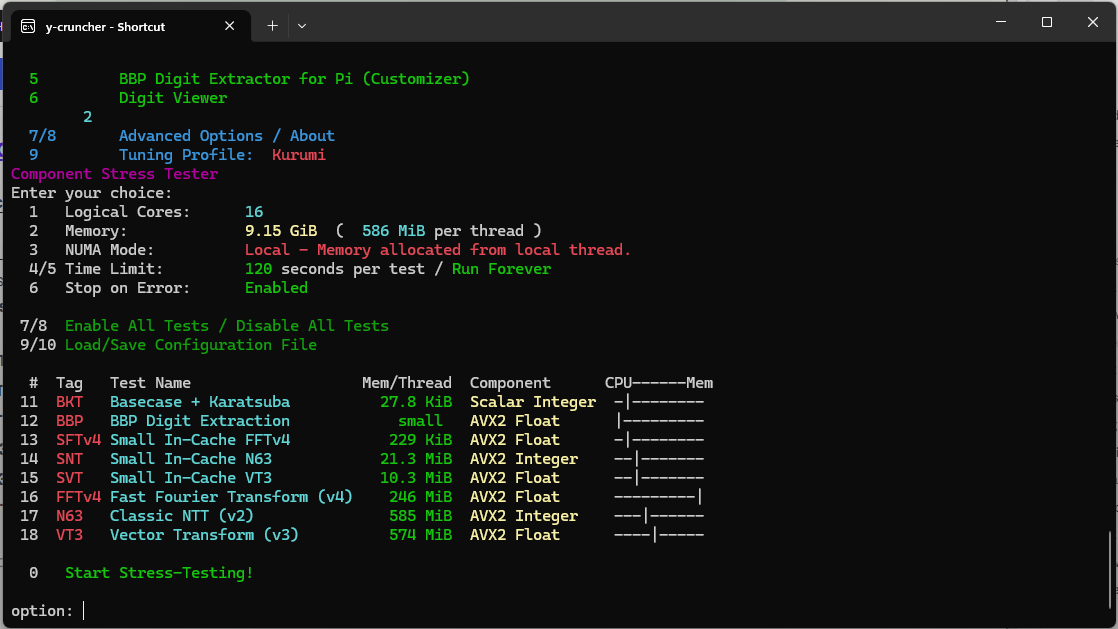The width and height of the screenshot is (1118, 629).
Task: Click the 'BKT' test tag
Action: [x=69, y=402]
